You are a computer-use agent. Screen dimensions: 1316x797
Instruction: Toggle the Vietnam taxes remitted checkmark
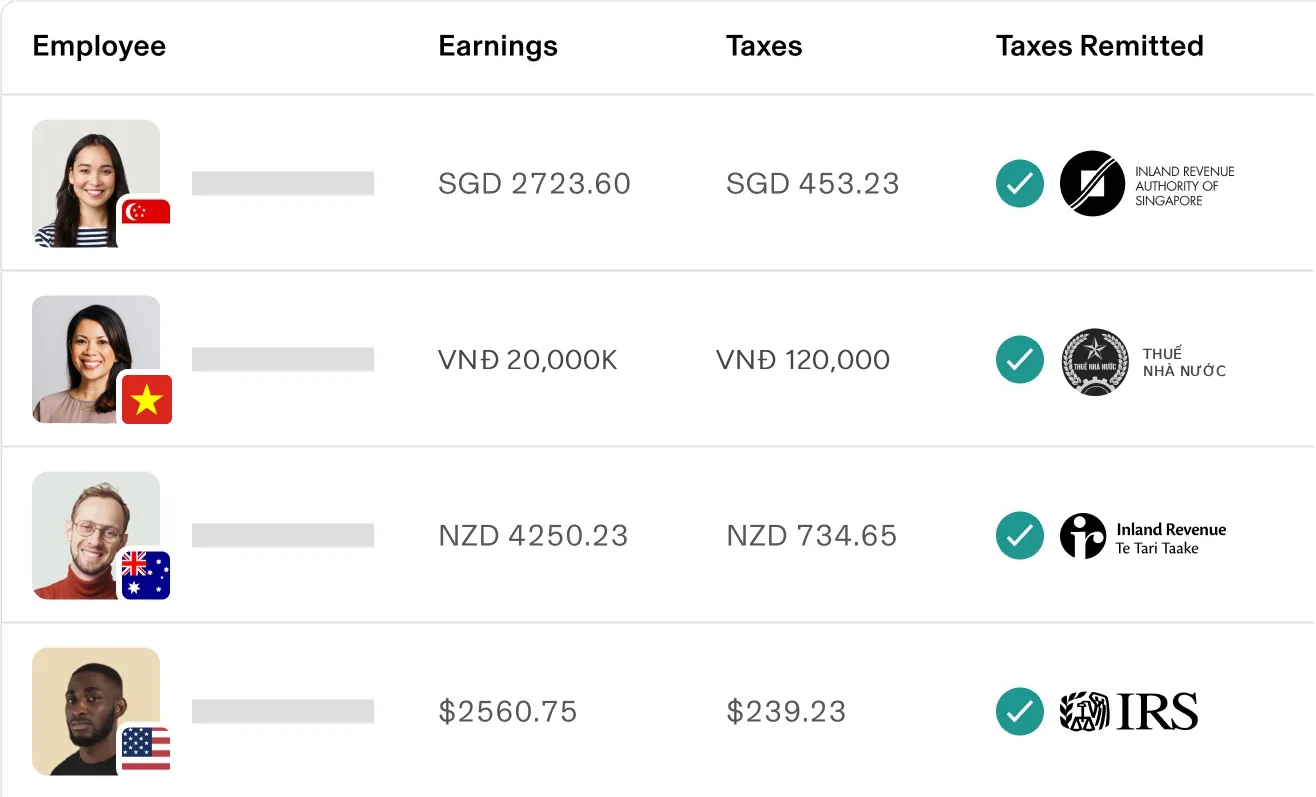pyautogui.click(x=1019, y=360)
